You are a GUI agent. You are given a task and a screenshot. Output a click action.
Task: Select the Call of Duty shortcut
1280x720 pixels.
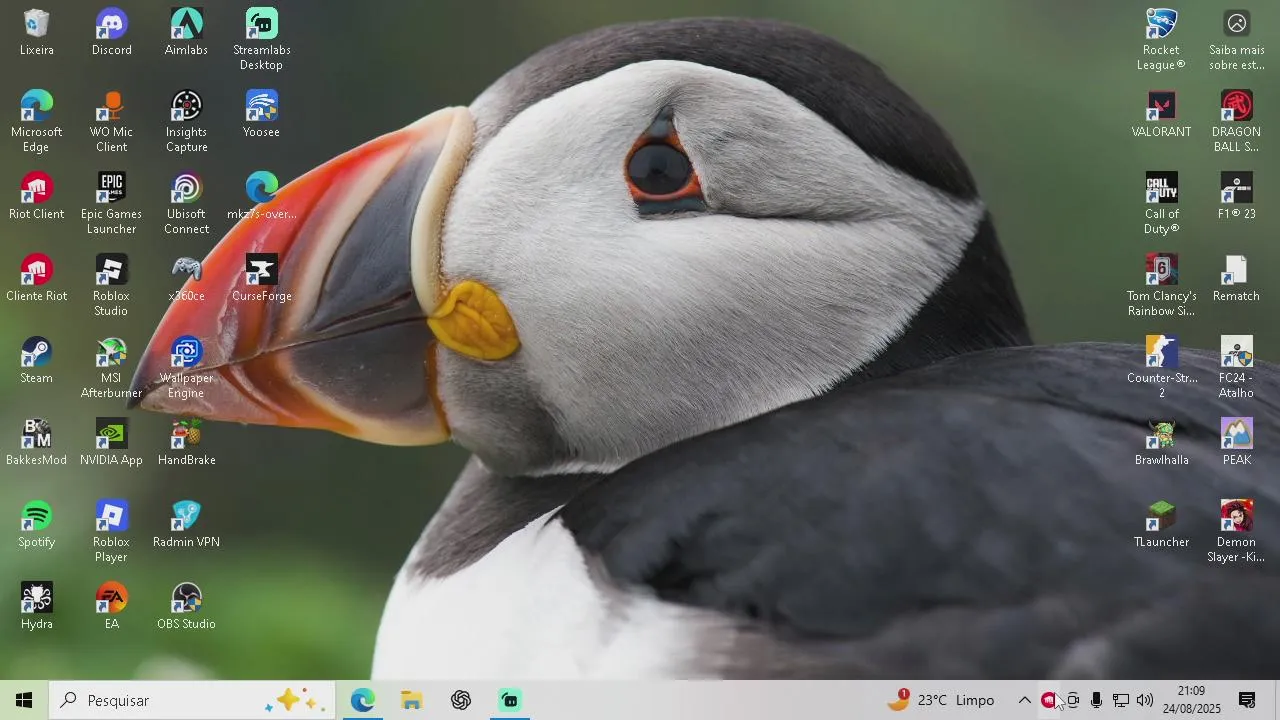click(1161, 203)
